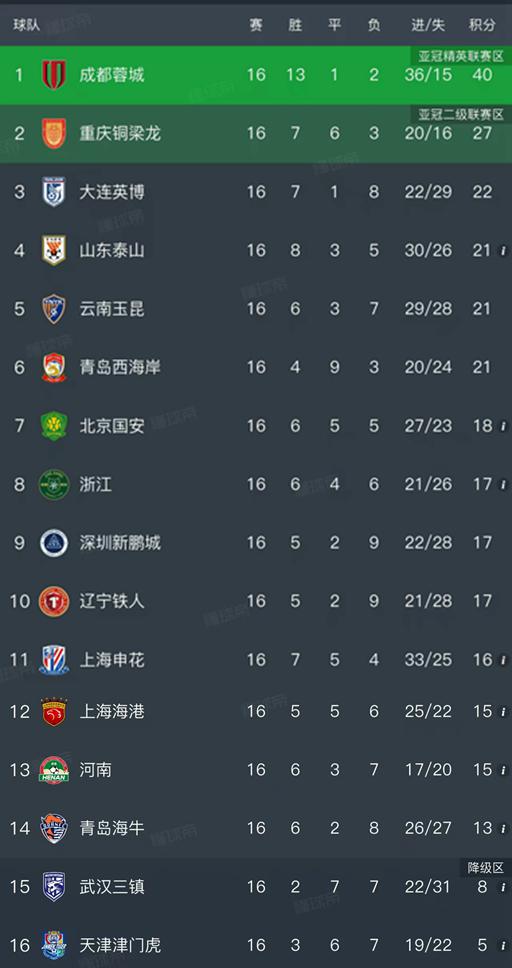The image size is (512, 968).
Task: Click the 辽宁铁人 round badge
Action: (54, 601)
